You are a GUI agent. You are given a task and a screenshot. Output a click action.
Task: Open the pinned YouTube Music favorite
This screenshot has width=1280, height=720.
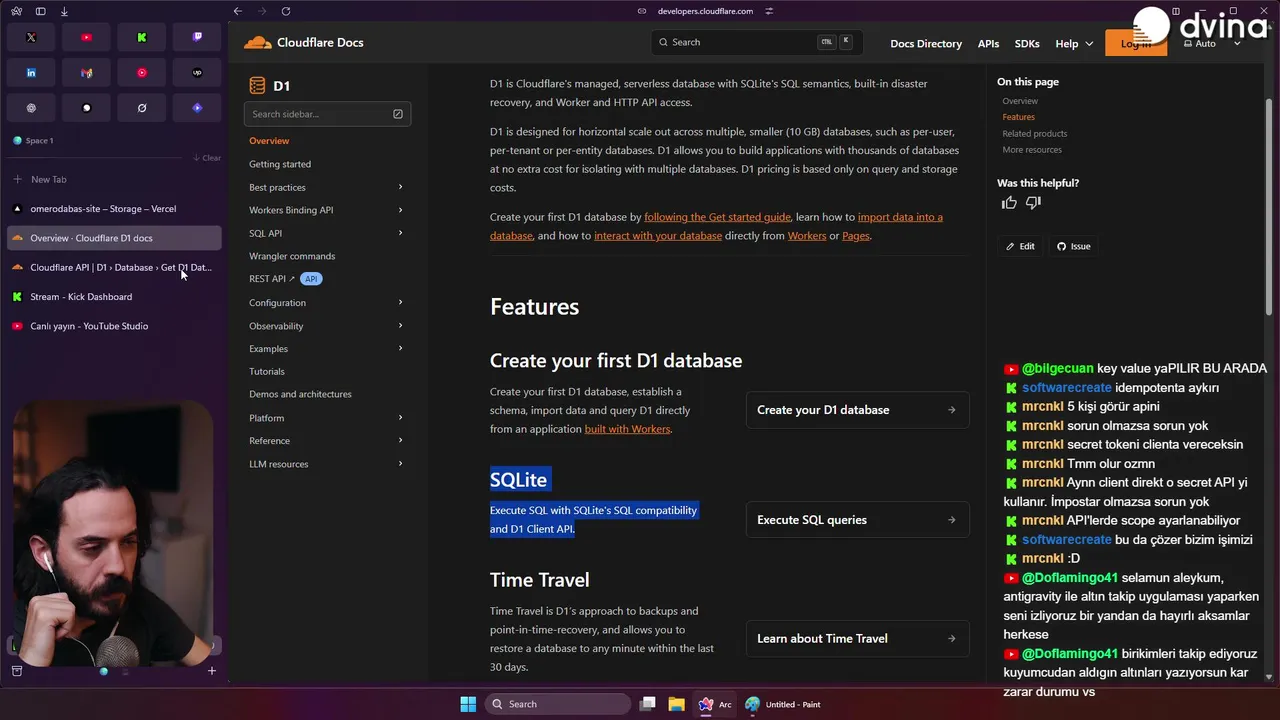(142, 72)
